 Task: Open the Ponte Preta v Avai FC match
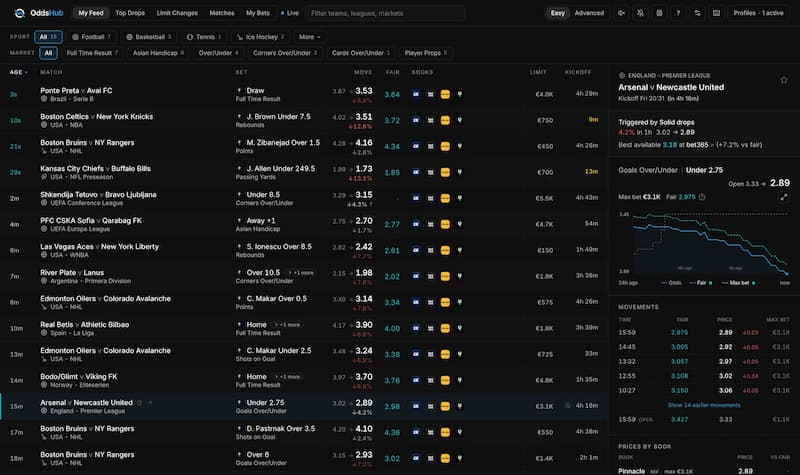click(76, 90)
